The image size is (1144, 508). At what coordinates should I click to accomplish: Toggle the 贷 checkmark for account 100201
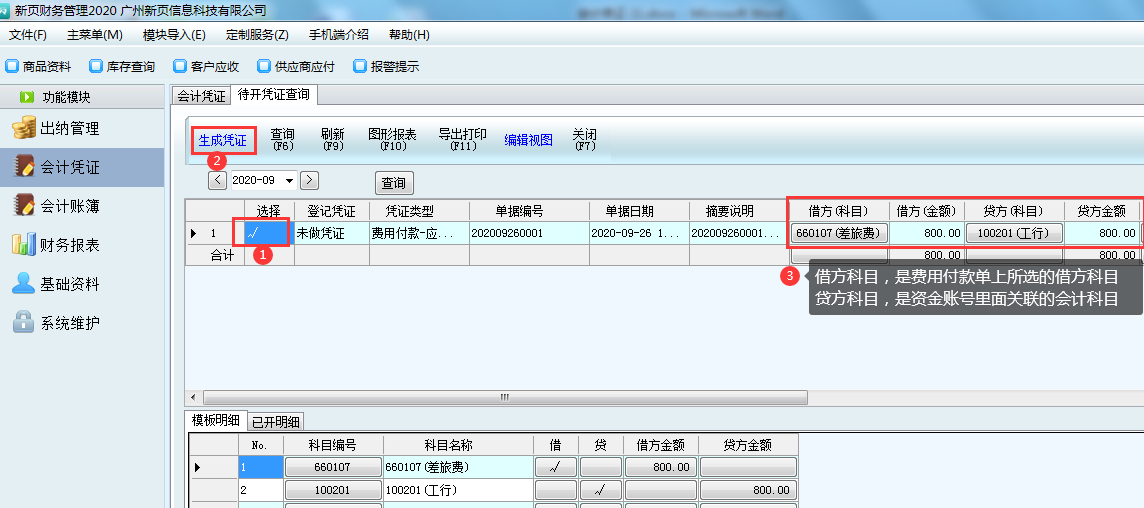tap(600, 491)
